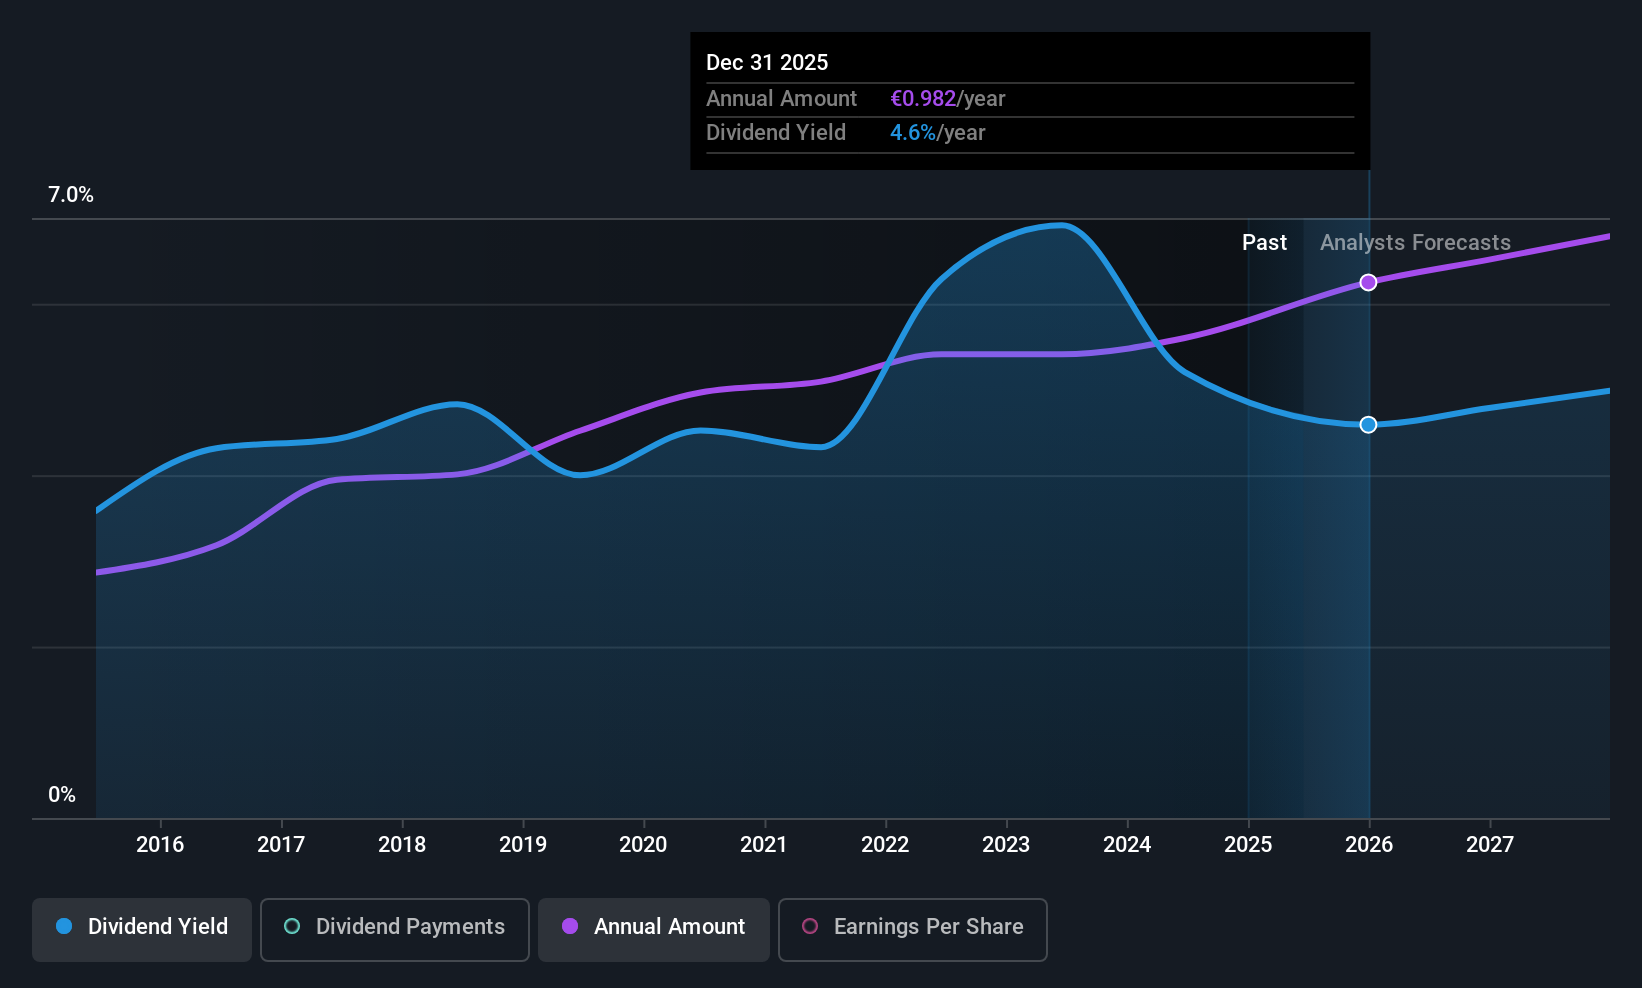Viewport: 1642px width, 988px height.
Task: Click the teal Dividend Payments legend circle
Action: point(292,926)
